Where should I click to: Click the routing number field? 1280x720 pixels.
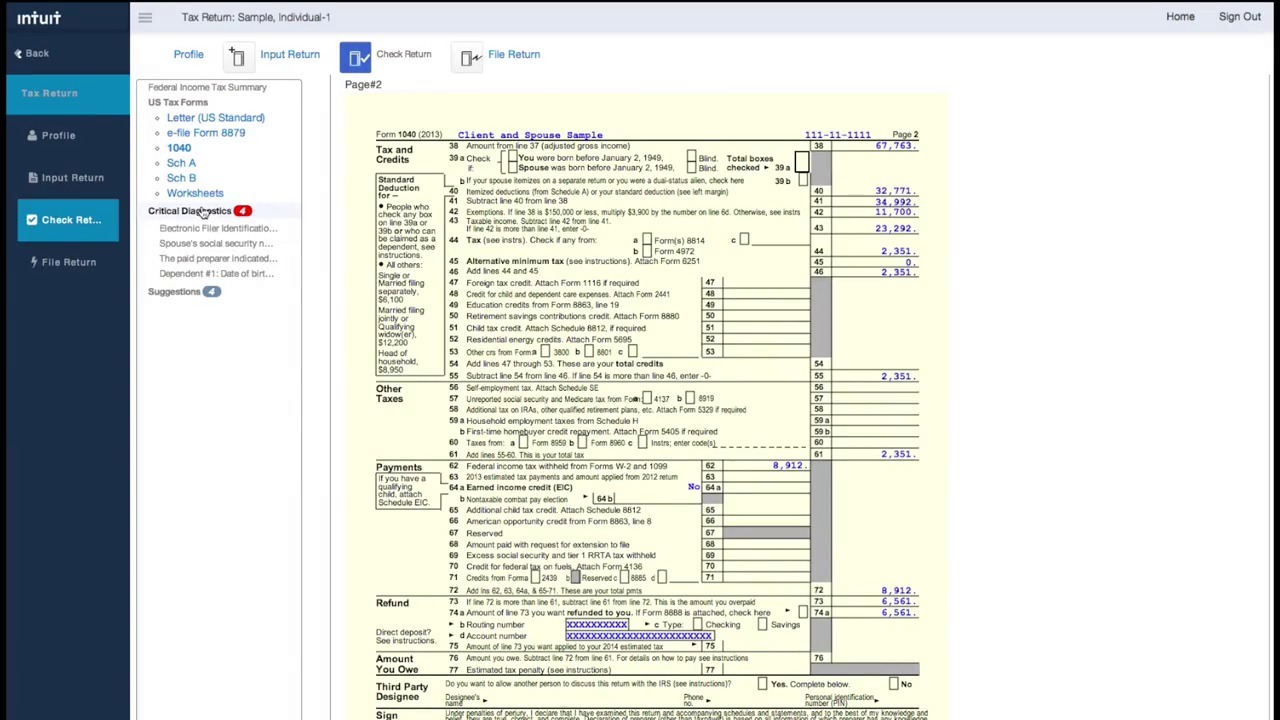coord(597,625)
